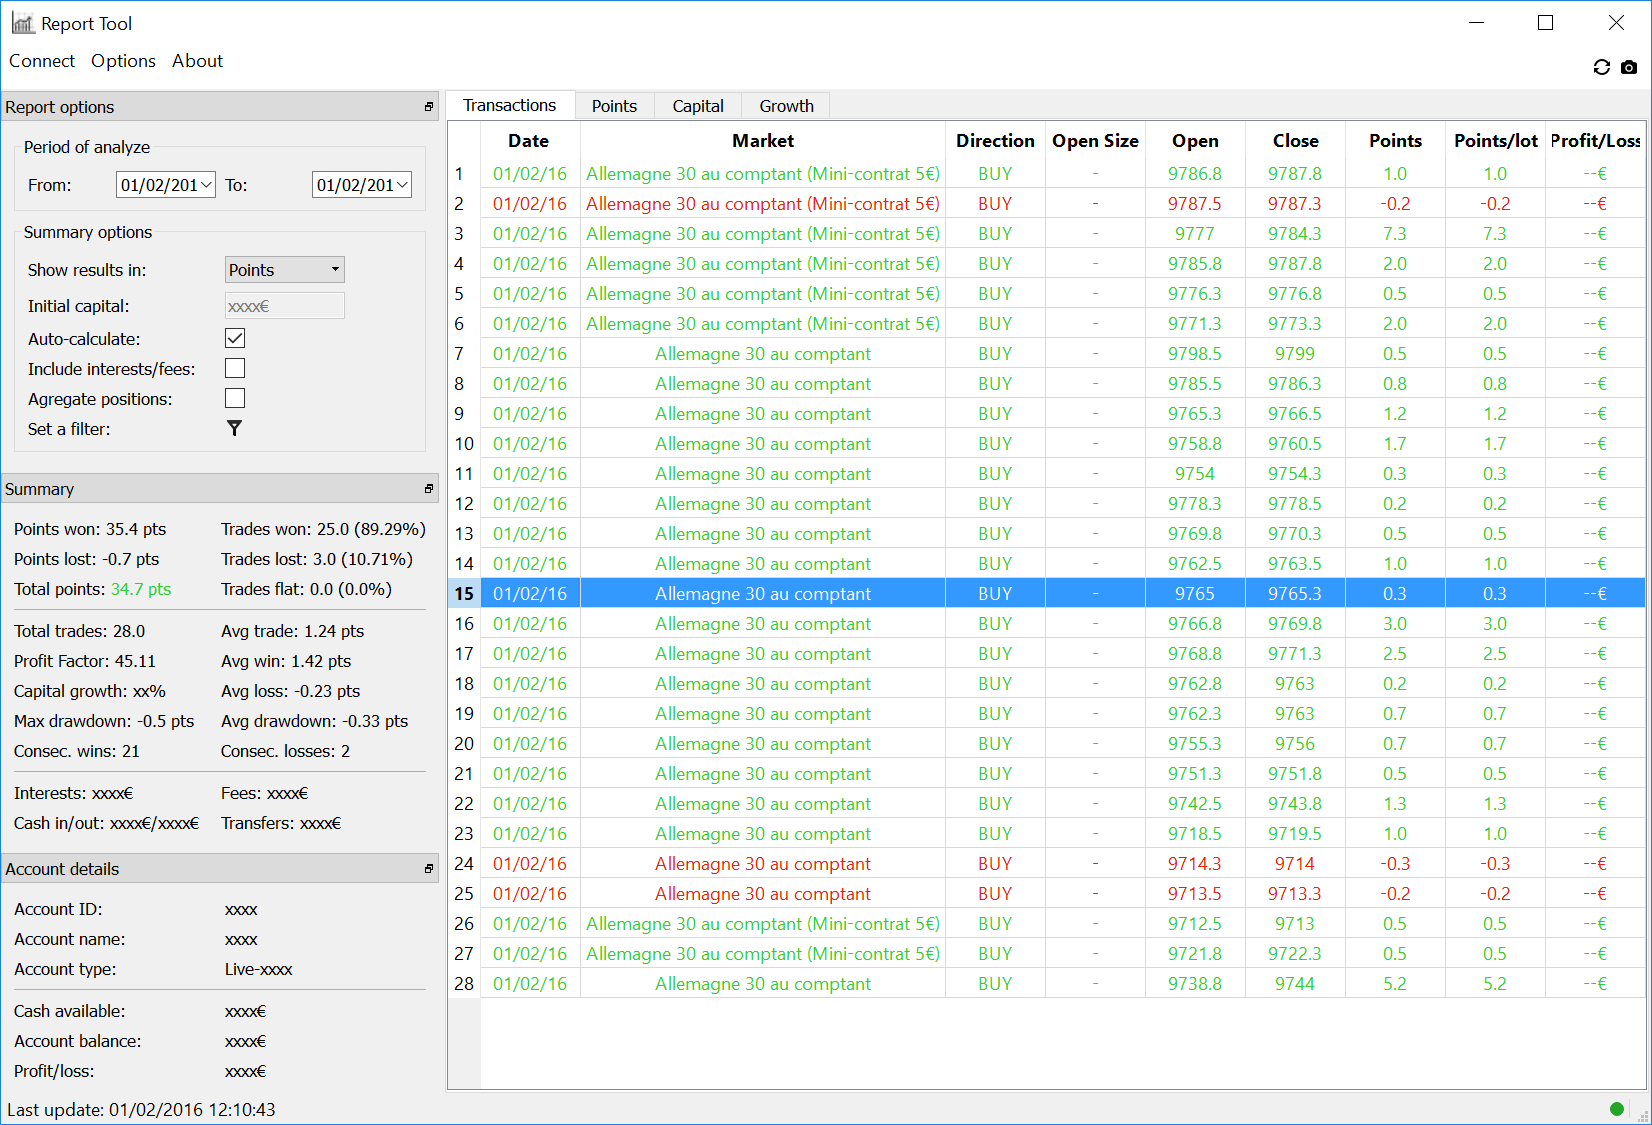Undock the Report options panel

pyautogui.click(x=429, y=107)
